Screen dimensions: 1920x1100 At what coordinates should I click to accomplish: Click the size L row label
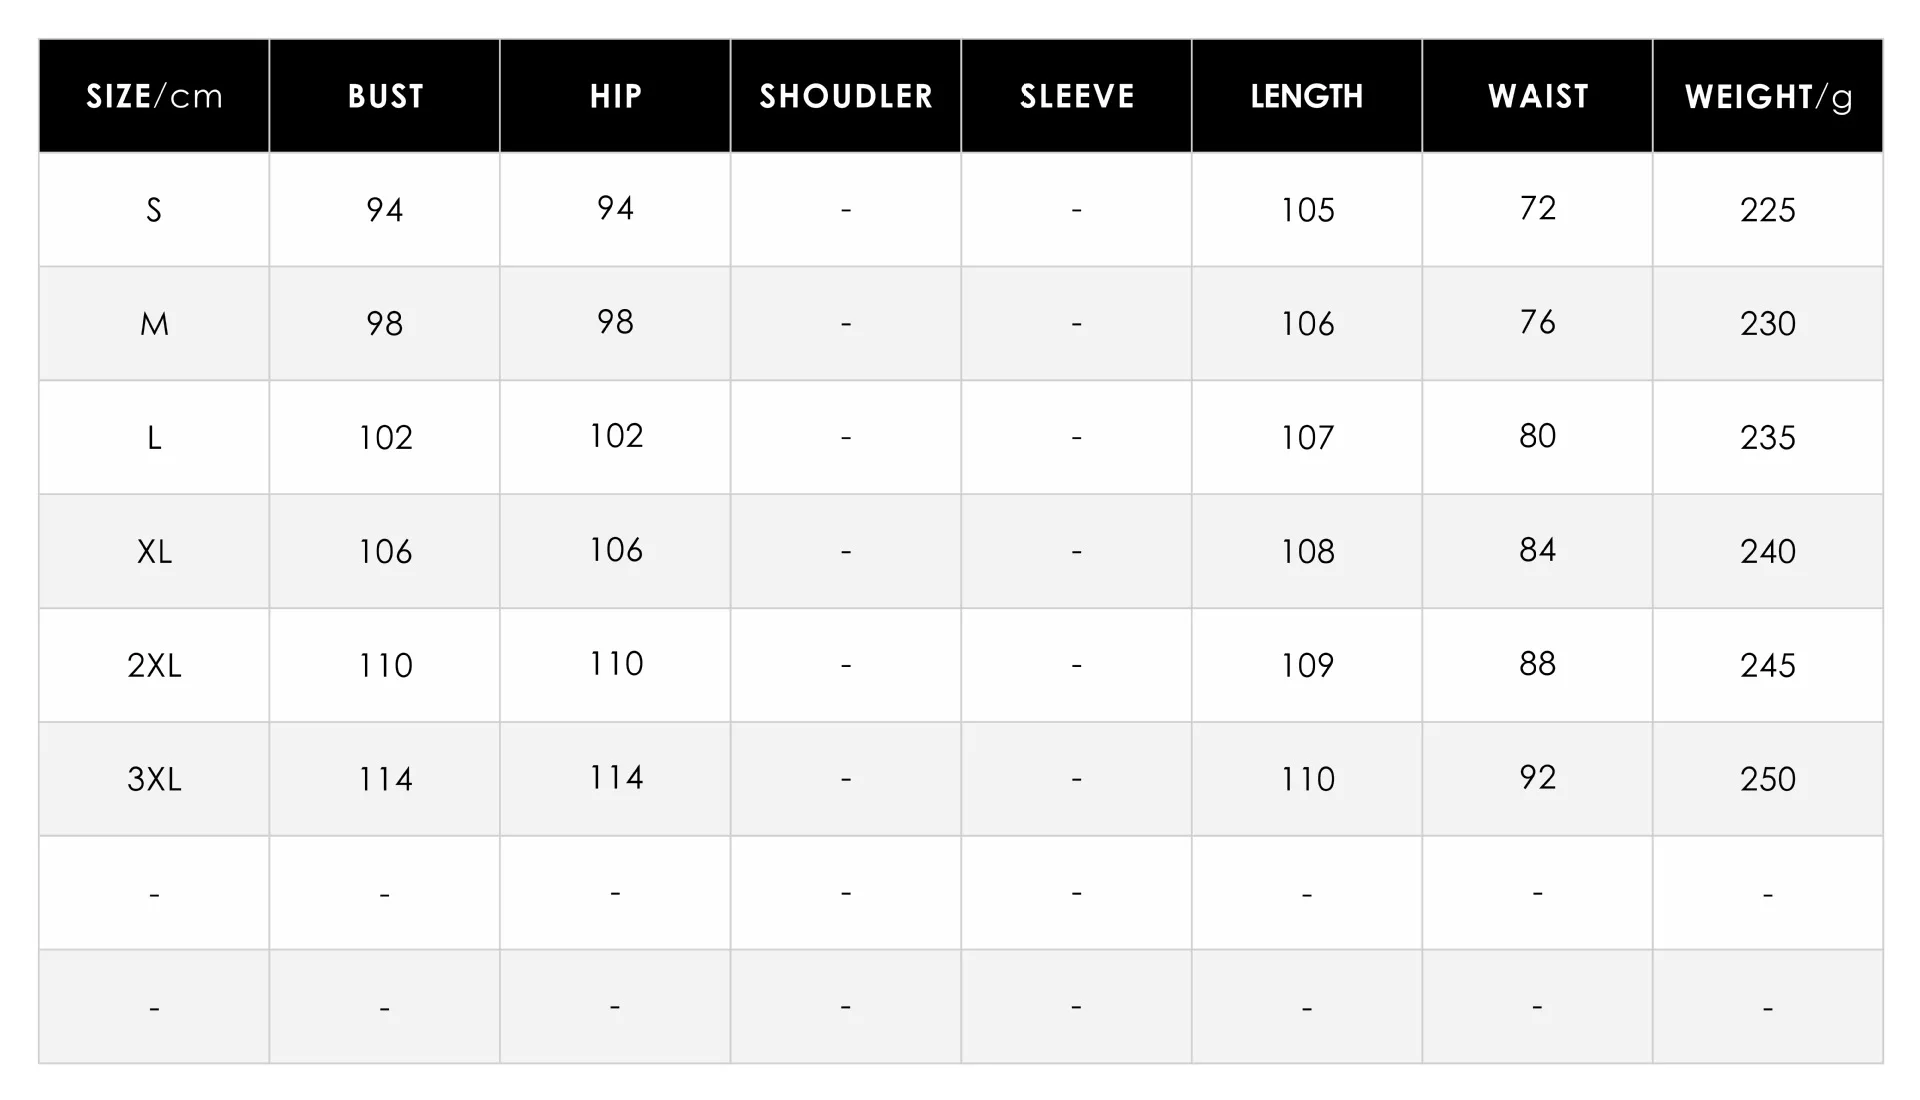[154, 438]
